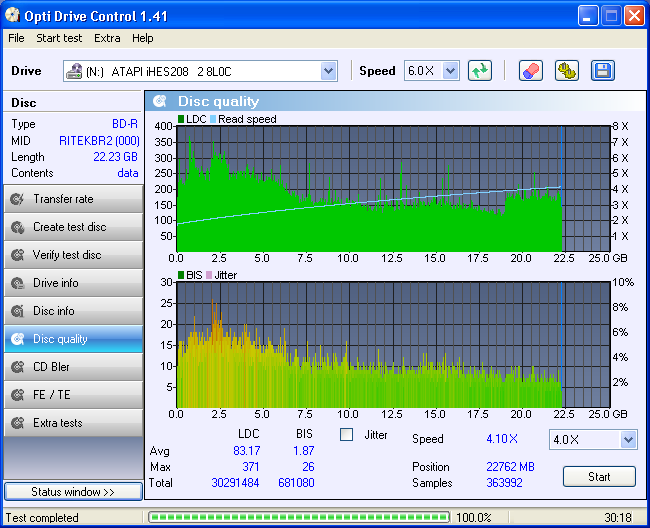Click the Transfer rate disc icon
The image size is (650, 528).
coord(17,199)
